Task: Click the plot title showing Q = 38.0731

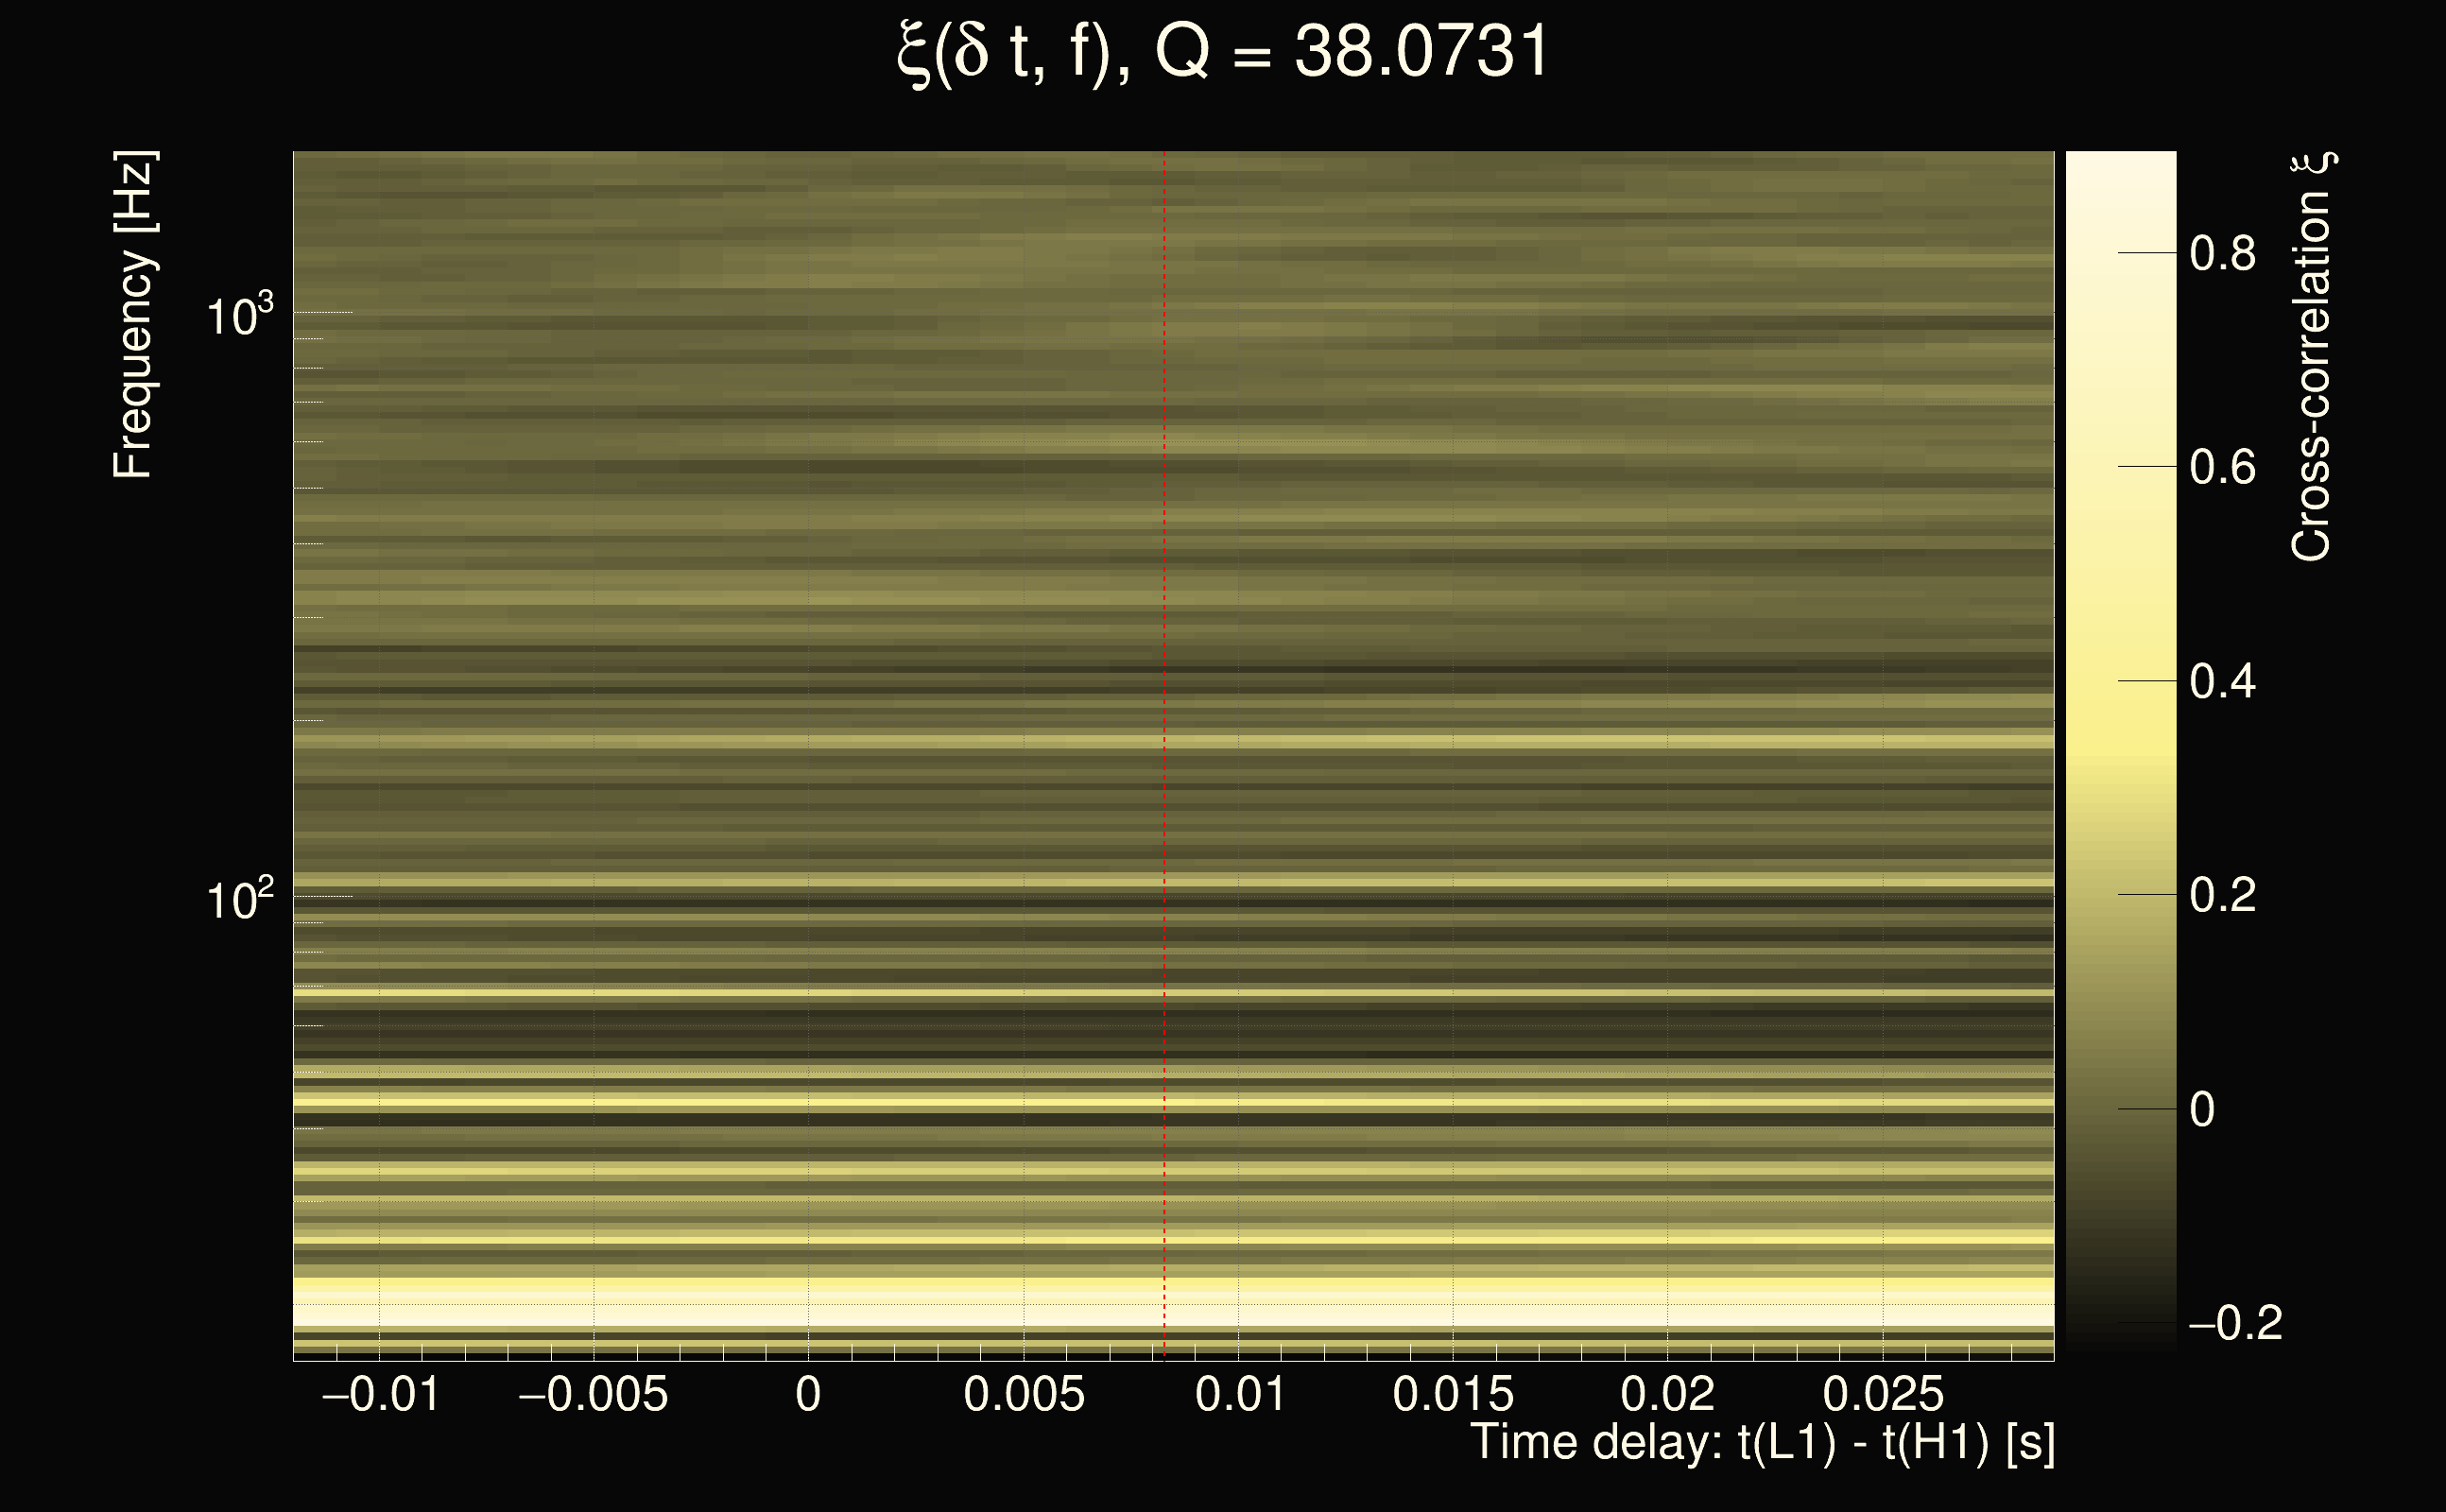Action: [1222, 52]
